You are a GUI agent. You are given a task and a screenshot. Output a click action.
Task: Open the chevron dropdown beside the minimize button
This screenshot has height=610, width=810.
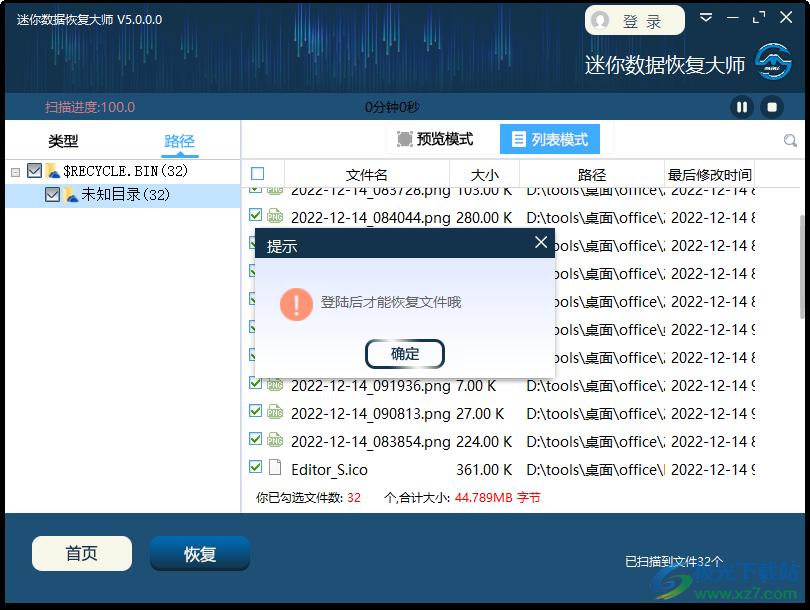707,18
